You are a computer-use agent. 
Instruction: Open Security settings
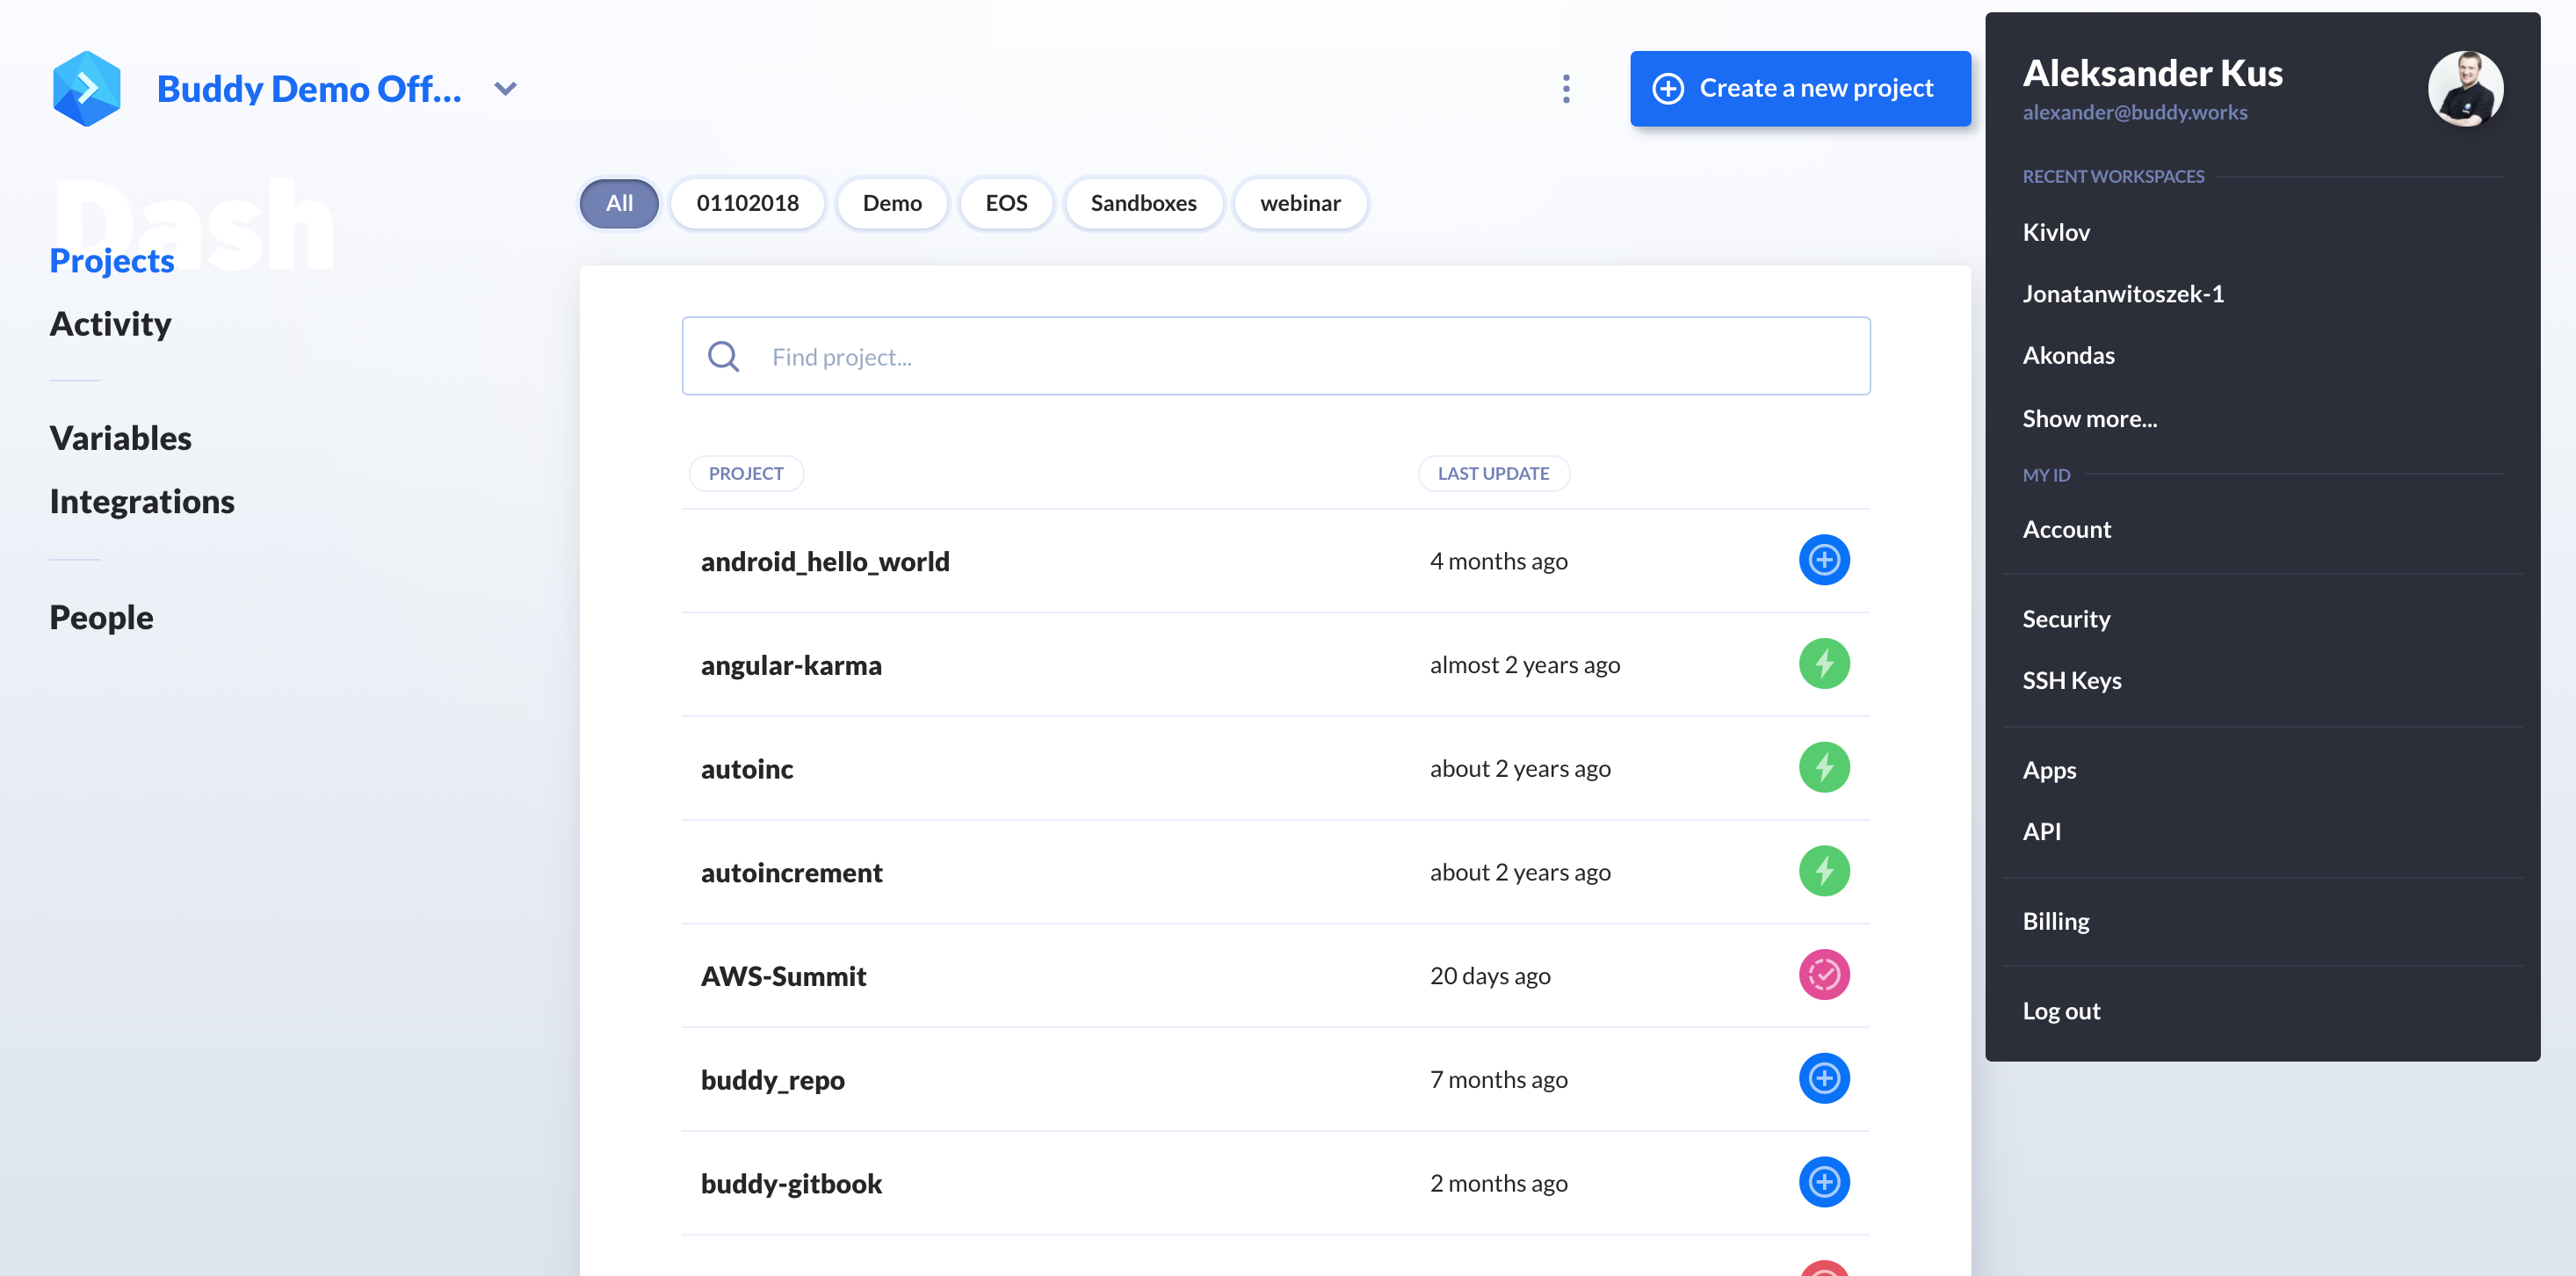(2066, 619)
